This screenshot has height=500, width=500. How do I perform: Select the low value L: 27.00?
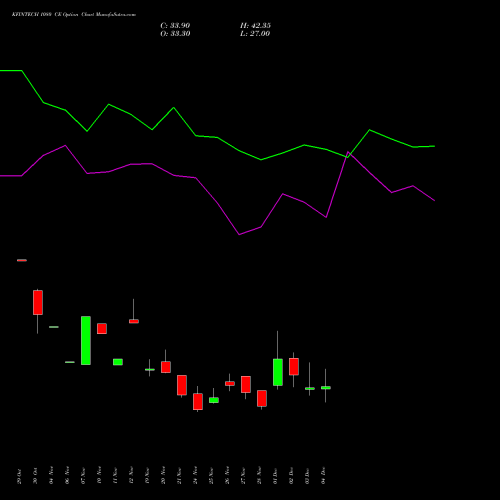click(x=255, y=34)
